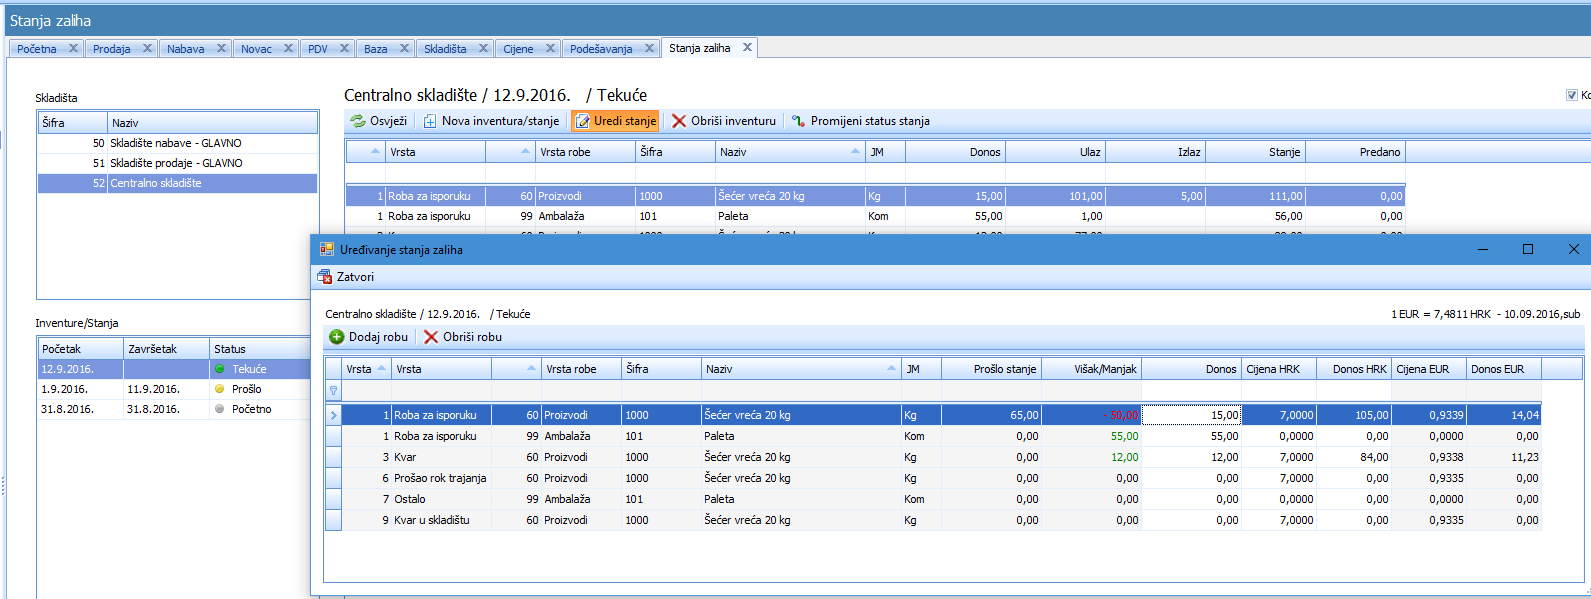This screenshot has height=599, width=1591.
Task: Sort the dialog grid by Prošlo stanje
Action: pyautogui.click(x=991, y=369)
